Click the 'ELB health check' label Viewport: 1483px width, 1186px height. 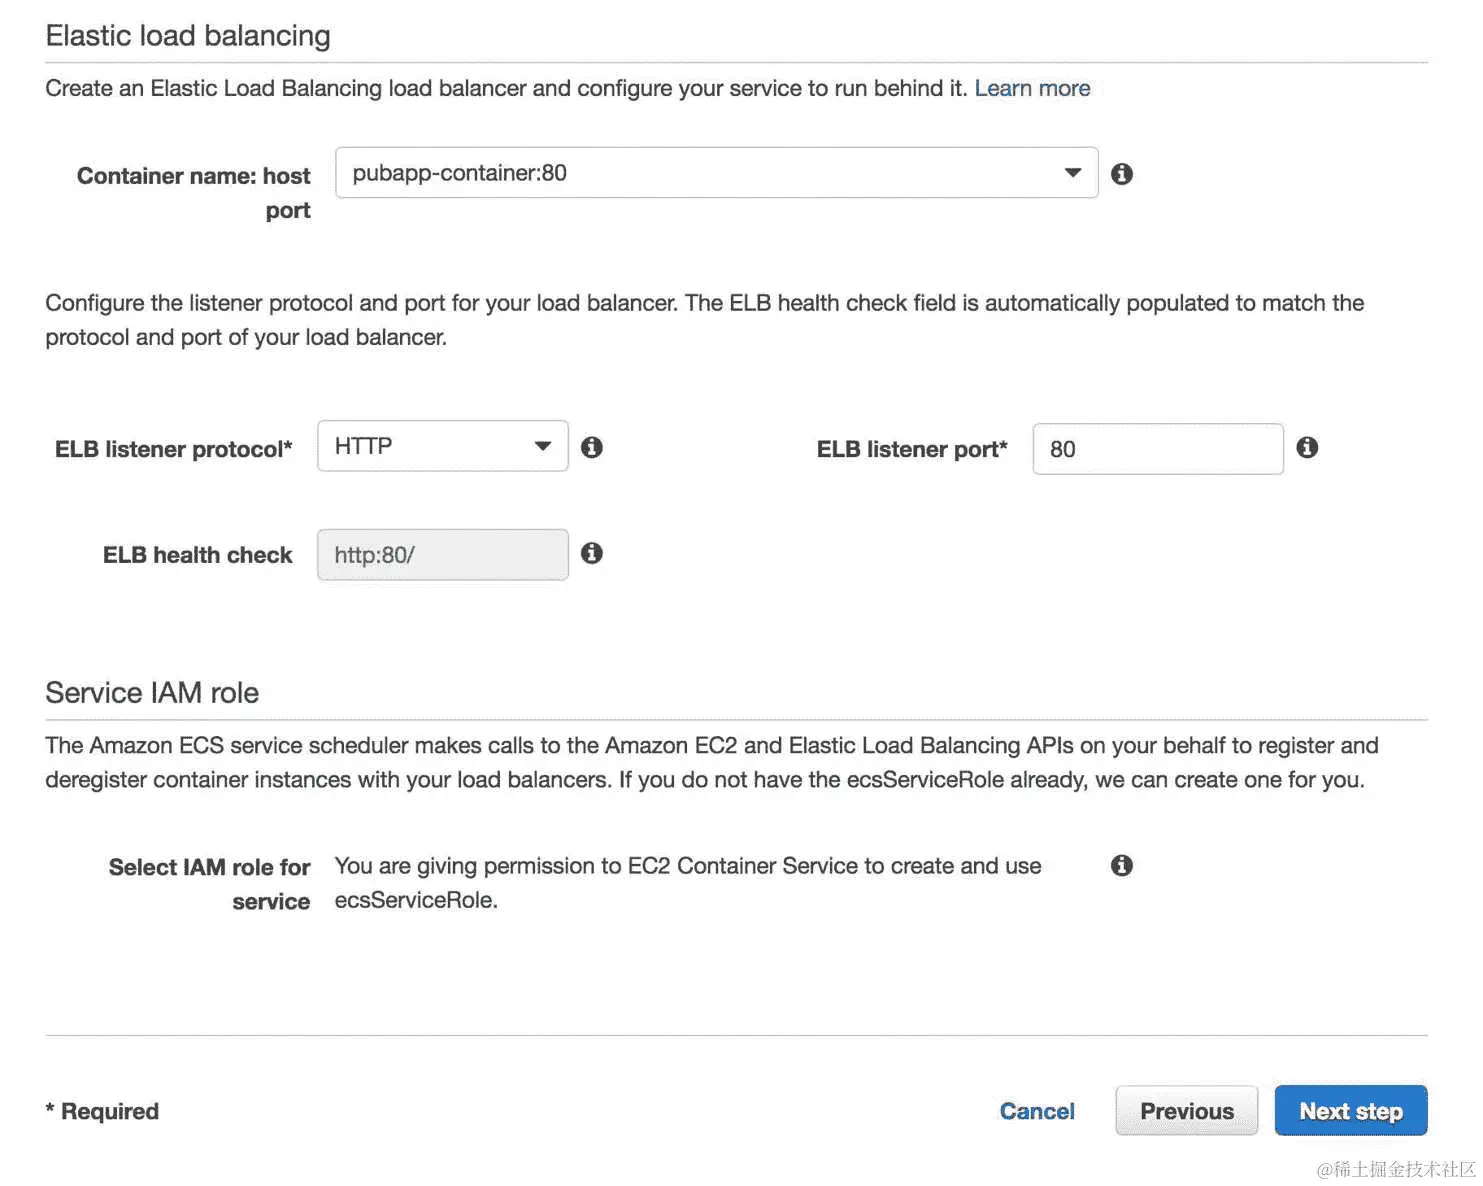(x=198, y=555)
